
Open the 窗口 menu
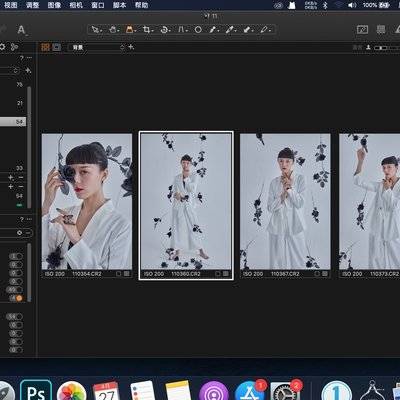(98, 5)
